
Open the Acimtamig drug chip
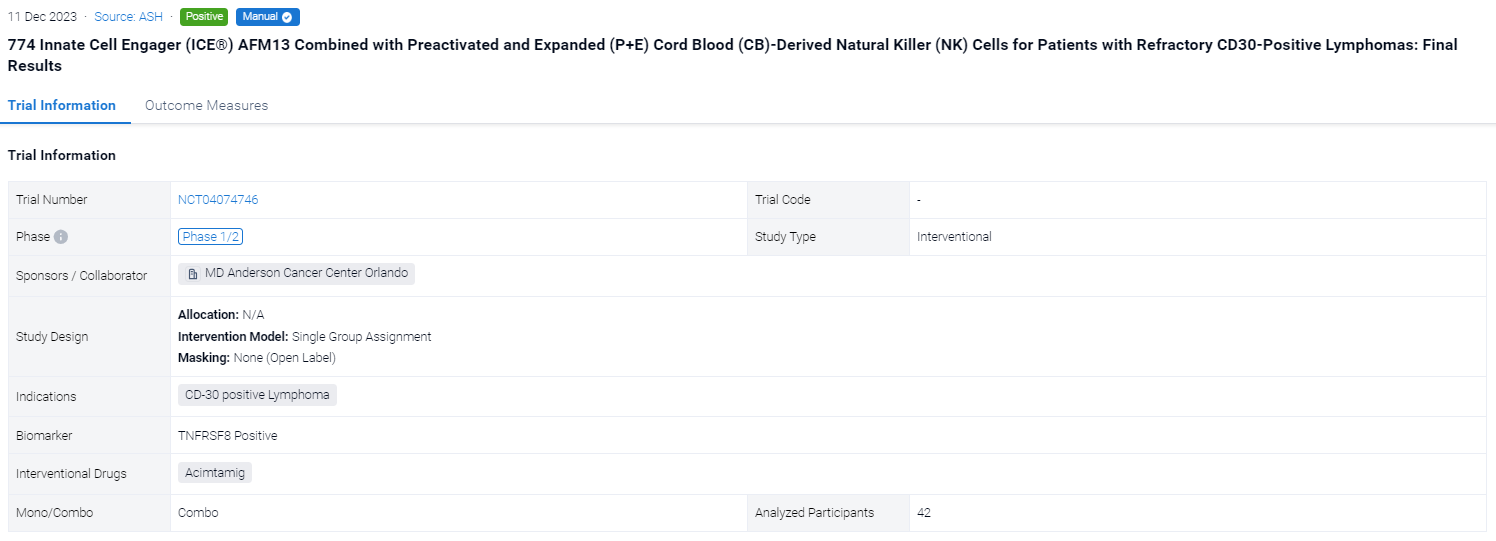215,473
